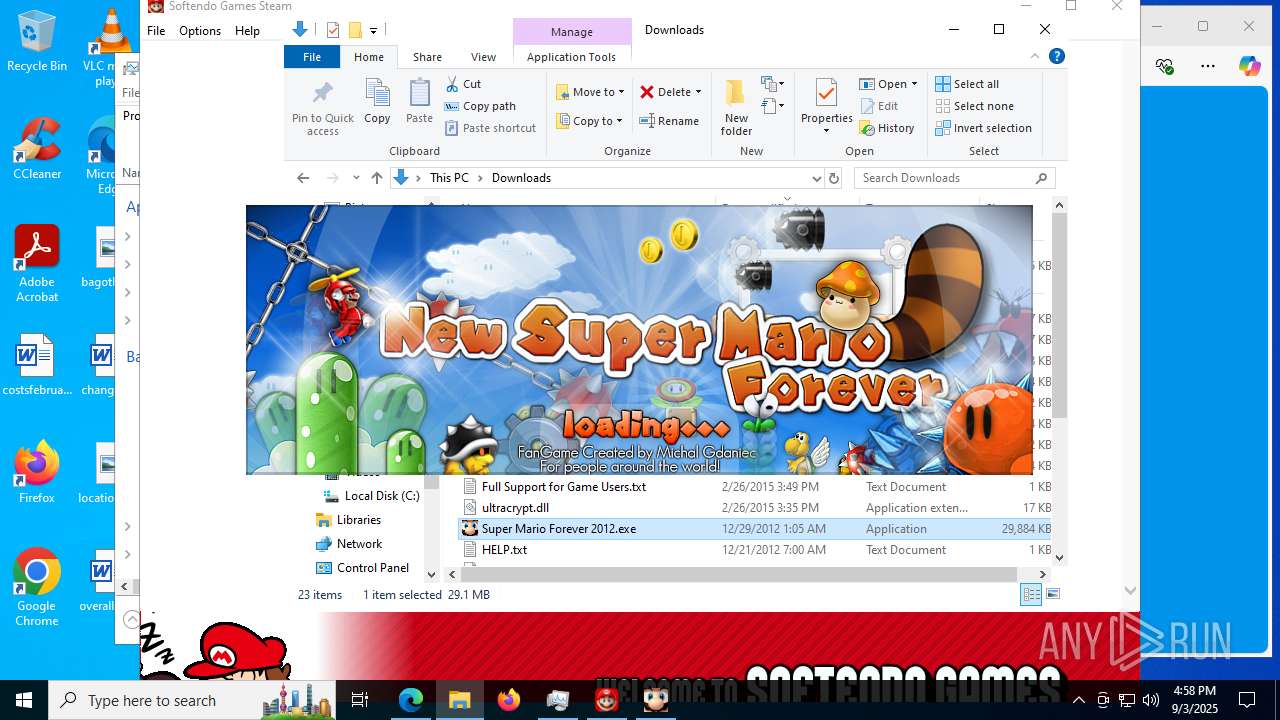Switch to the Share tab
Image resolution: width=1280 pixels, height=720 pixels.
click(427, 57)
